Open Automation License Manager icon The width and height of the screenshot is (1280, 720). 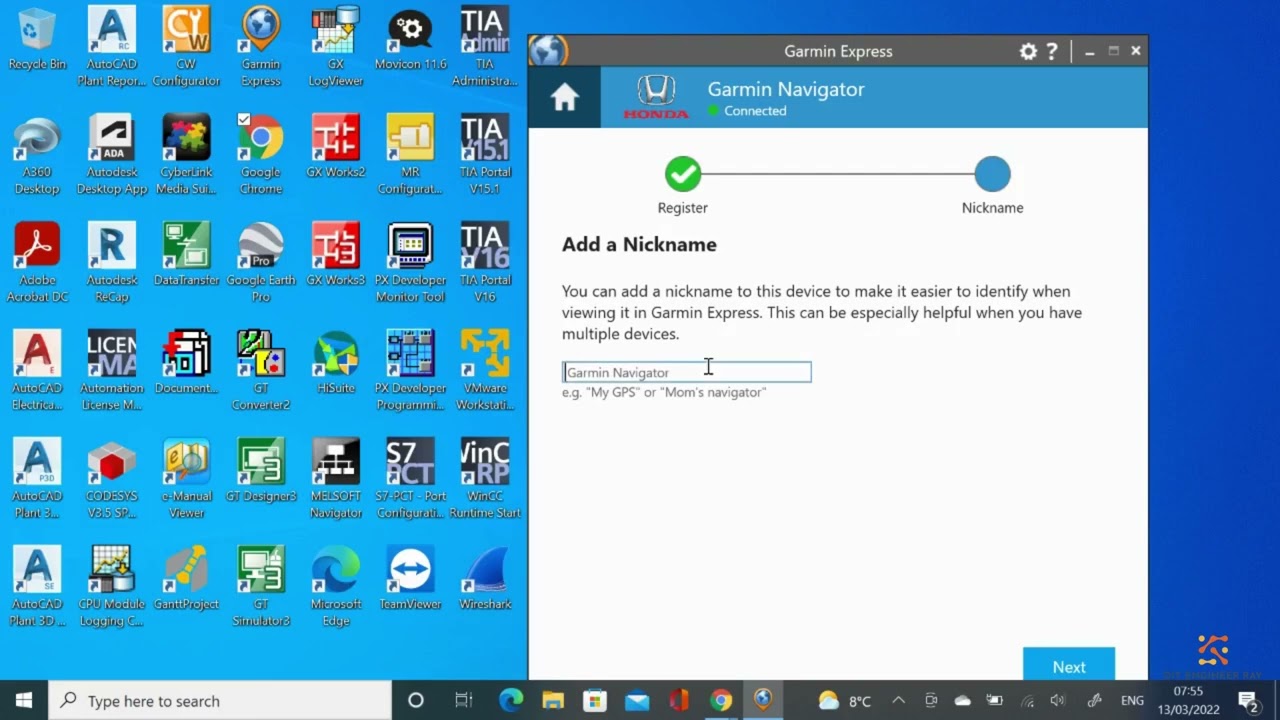[112, 371]
